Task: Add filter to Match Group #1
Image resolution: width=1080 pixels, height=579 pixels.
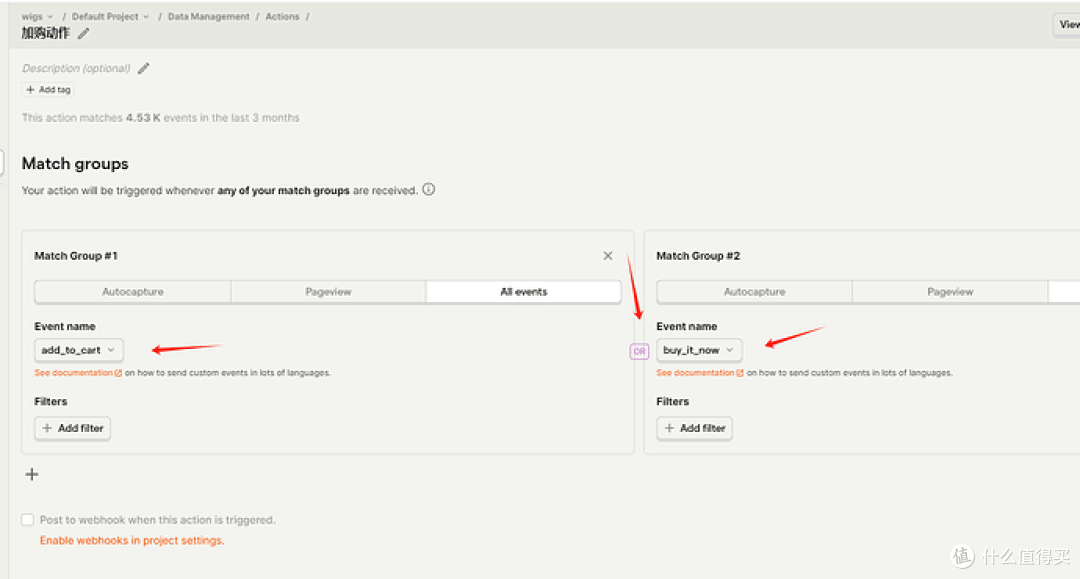Action: [72, 428]
